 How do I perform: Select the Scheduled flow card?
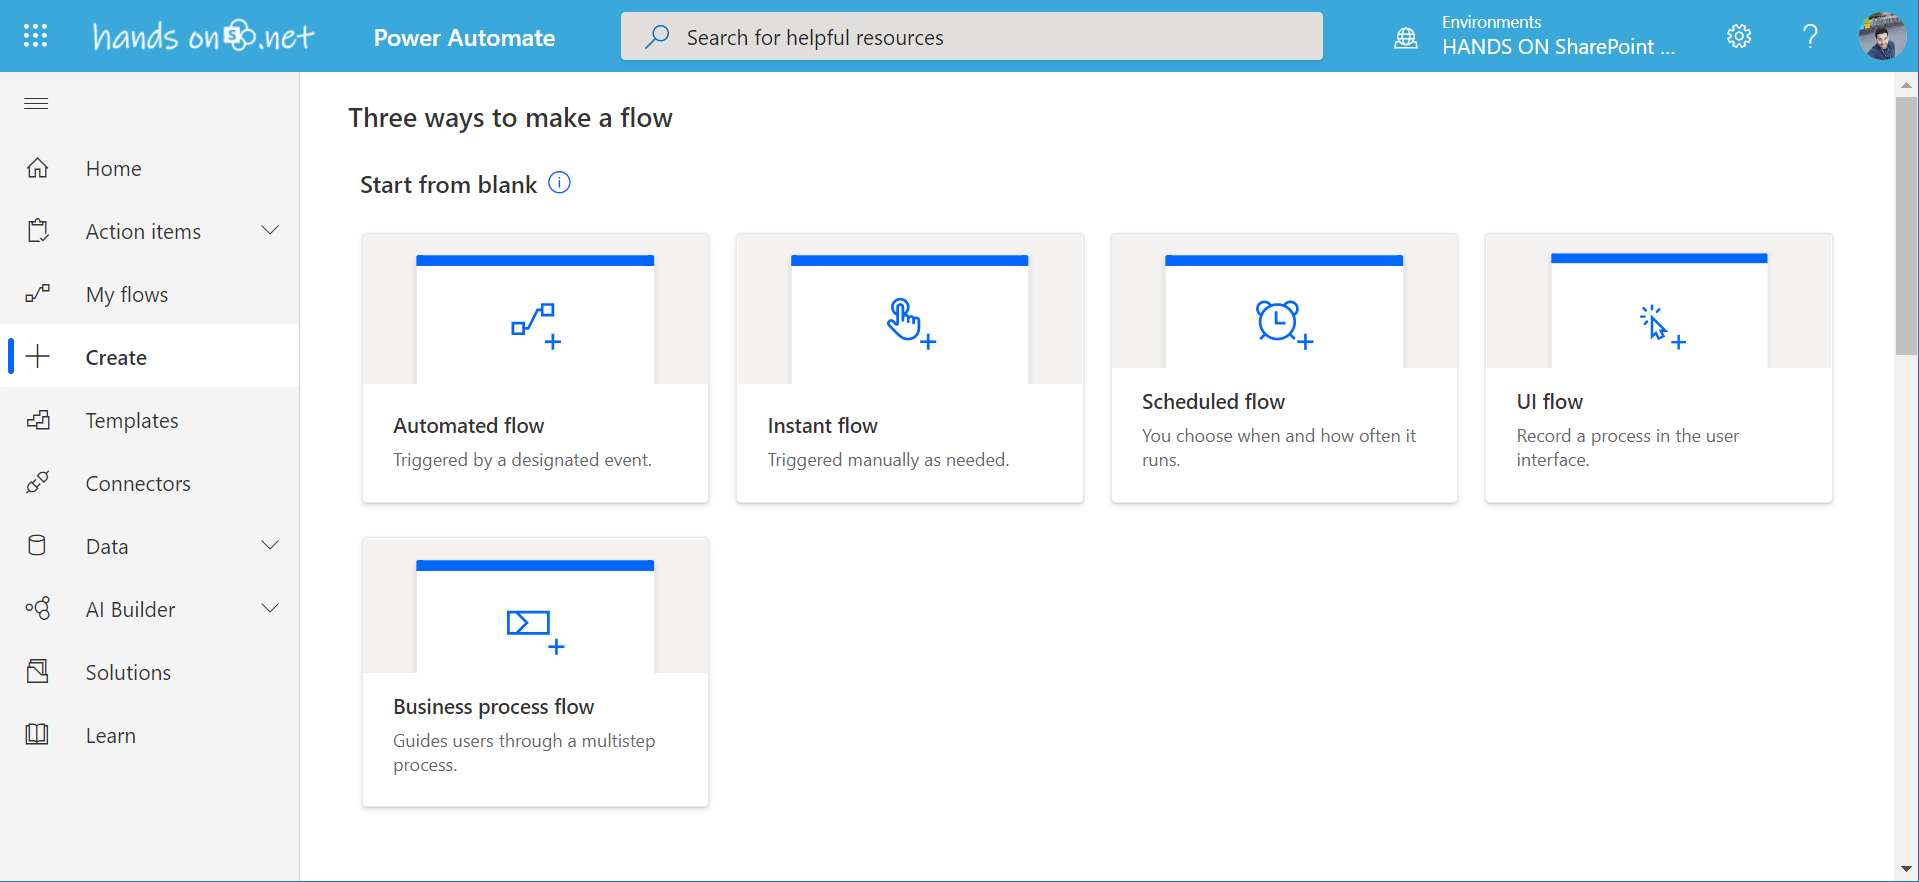click(x=1284, y=368)
